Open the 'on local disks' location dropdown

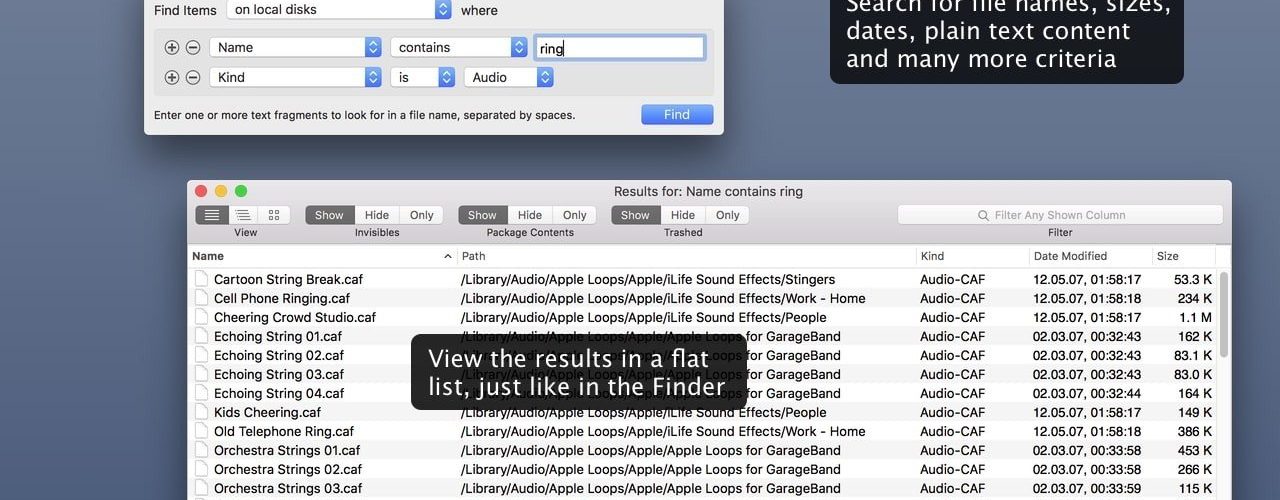[x=339, y=10]
